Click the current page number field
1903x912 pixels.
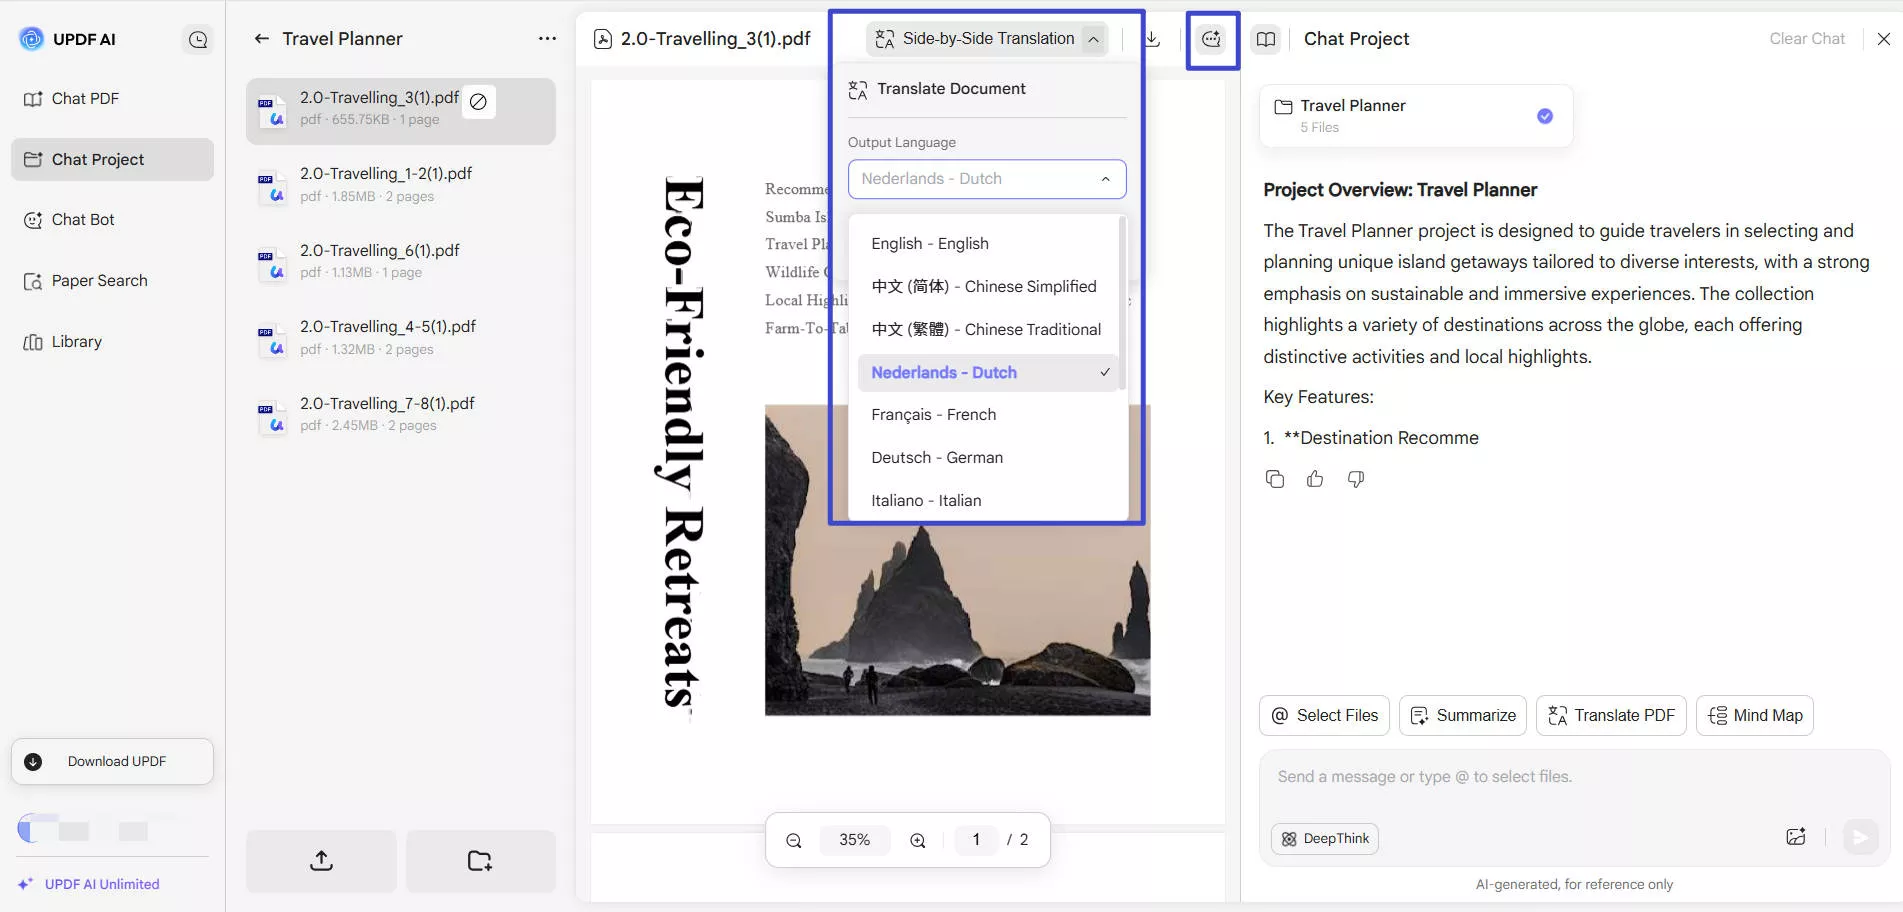coord(976,840)
